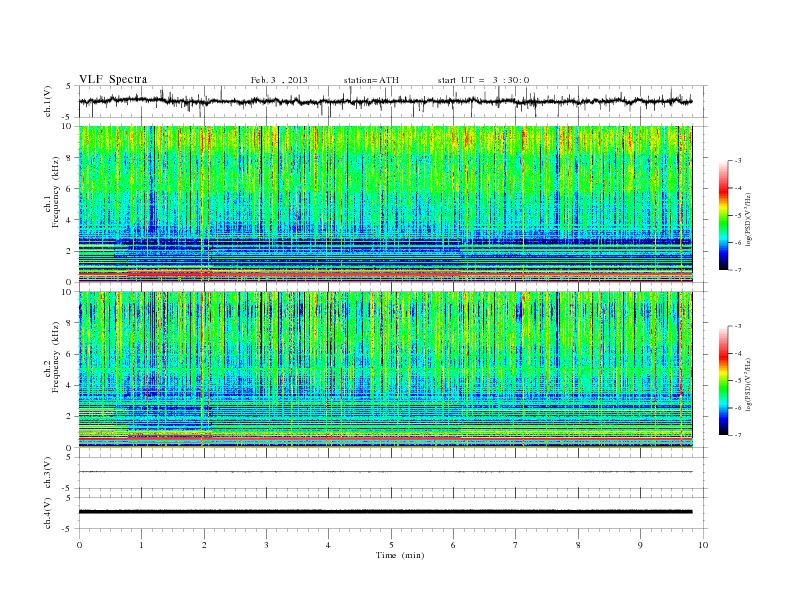Click time axis tick label "5"

391,545
